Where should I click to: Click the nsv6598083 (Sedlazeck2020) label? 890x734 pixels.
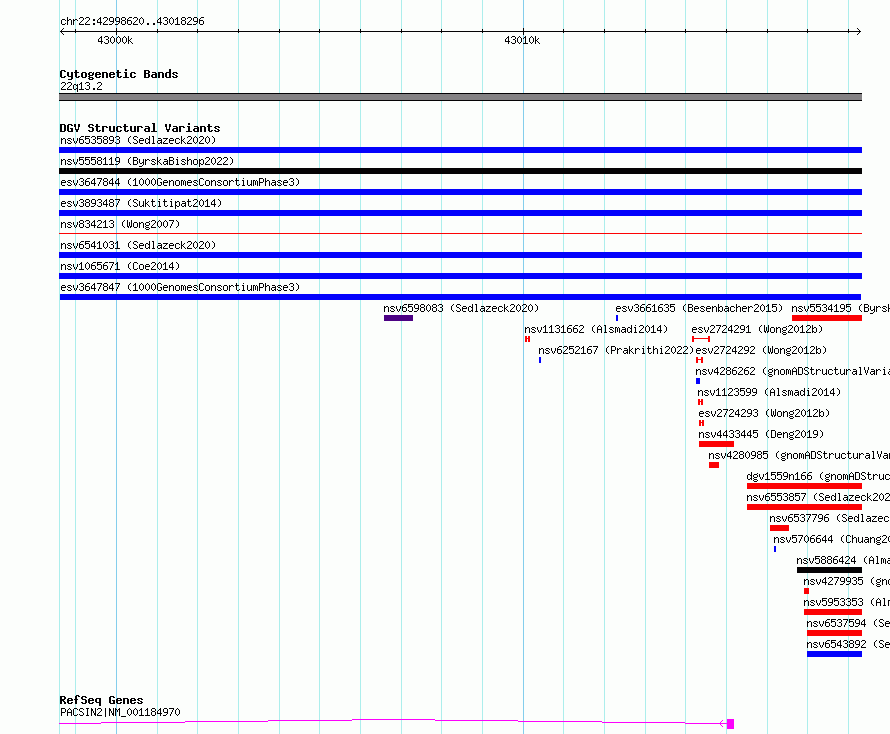(x=461, y=308)
